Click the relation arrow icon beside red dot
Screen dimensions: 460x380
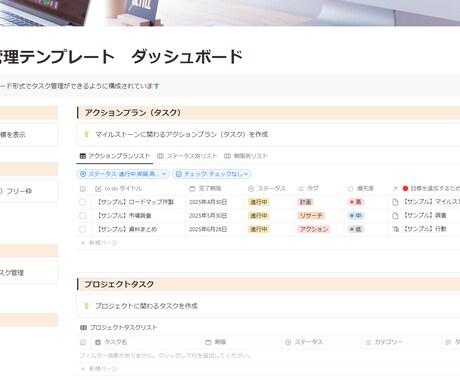point(395,189)
